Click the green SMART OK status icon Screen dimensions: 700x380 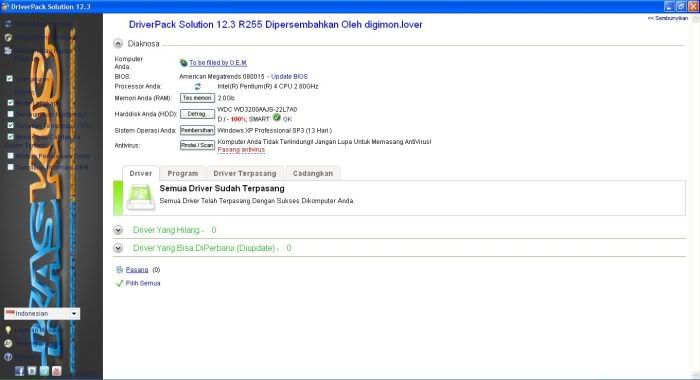277,118
